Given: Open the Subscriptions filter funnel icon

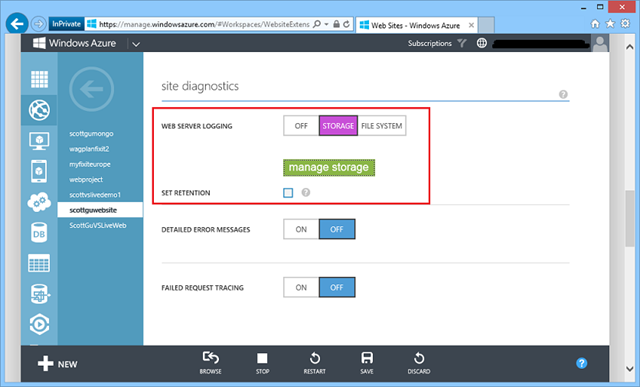Looking at the screenshot, I should click(462, 43).
